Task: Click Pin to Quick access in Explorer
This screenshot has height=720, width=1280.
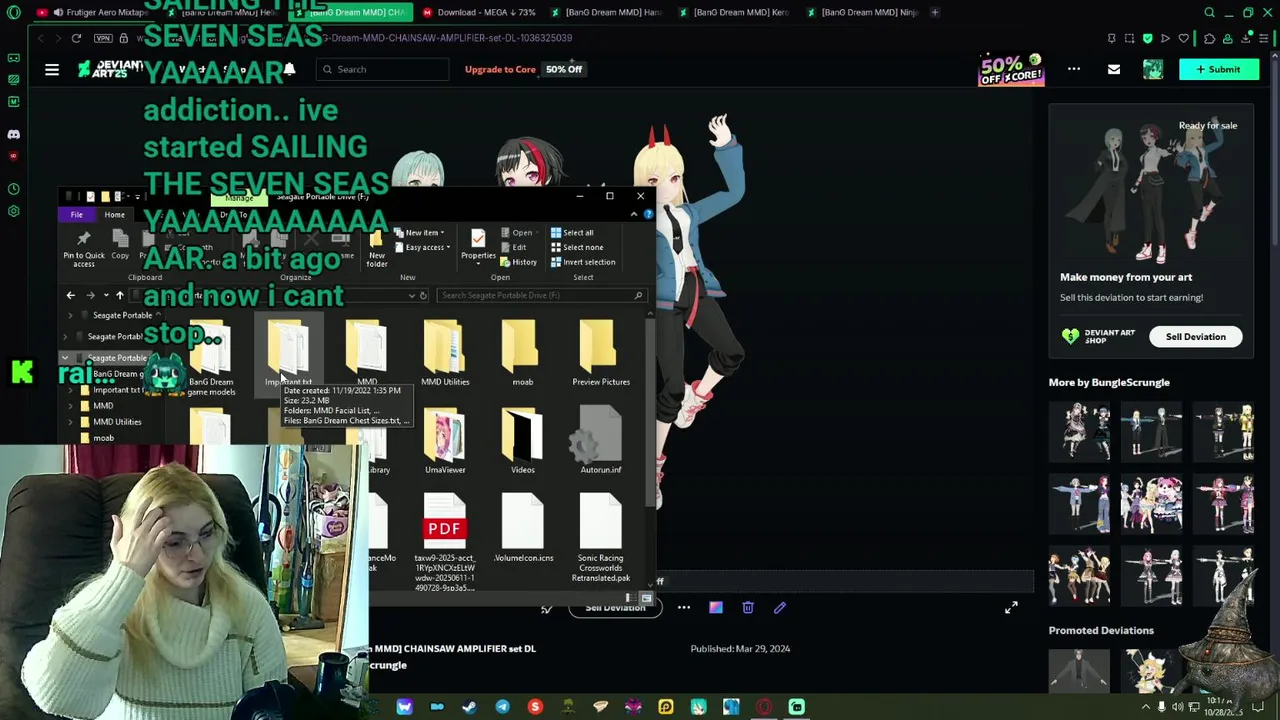Action: [84, 248]
